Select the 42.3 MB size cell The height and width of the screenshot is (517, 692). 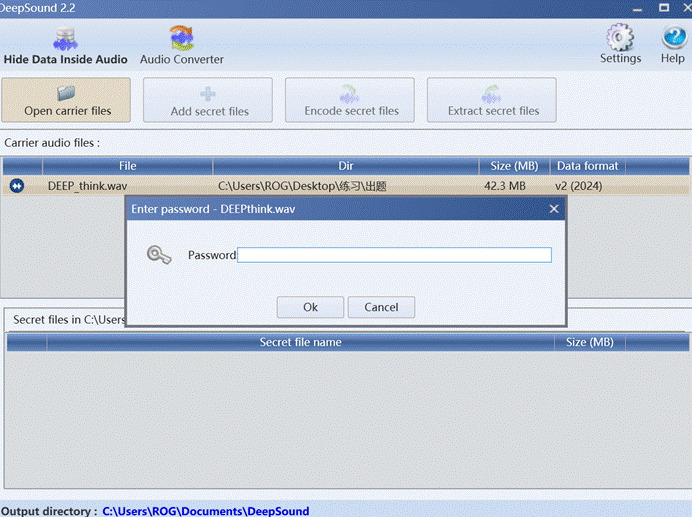click(x=505, y=186)
